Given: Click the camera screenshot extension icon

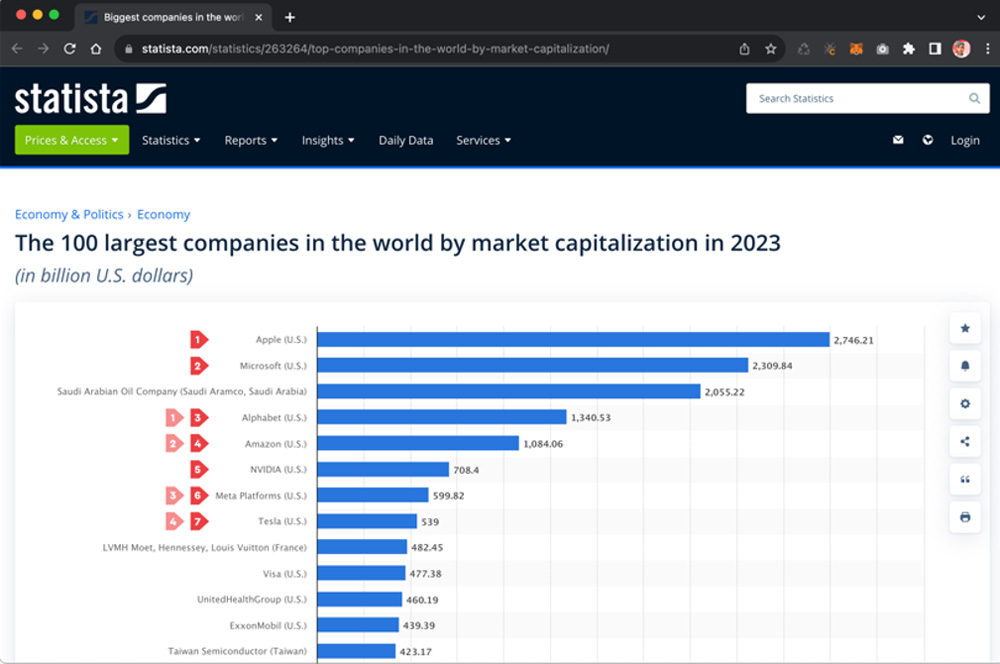Looking at the screenshot, I should click(x=883, y=48).
